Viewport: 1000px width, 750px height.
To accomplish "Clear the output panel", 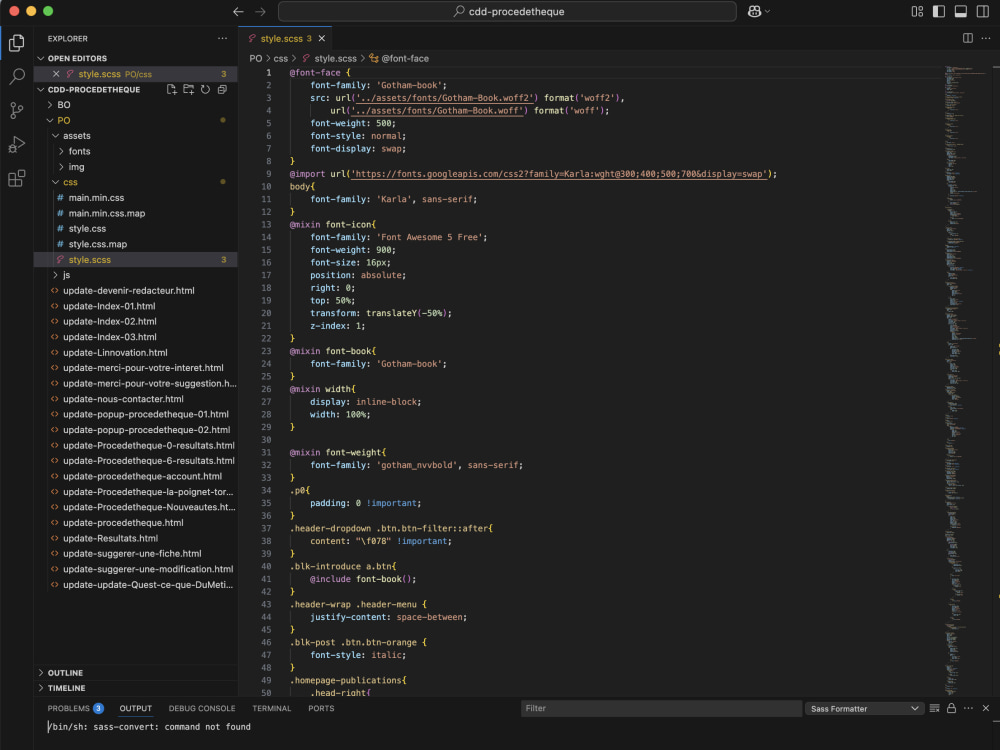I will (934, 708).
